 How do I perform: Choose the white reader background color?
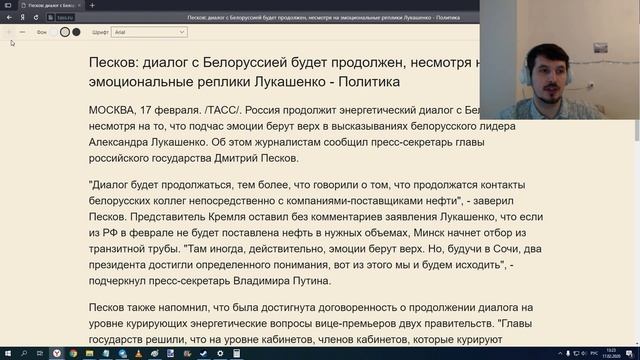(x=54, y=32)
